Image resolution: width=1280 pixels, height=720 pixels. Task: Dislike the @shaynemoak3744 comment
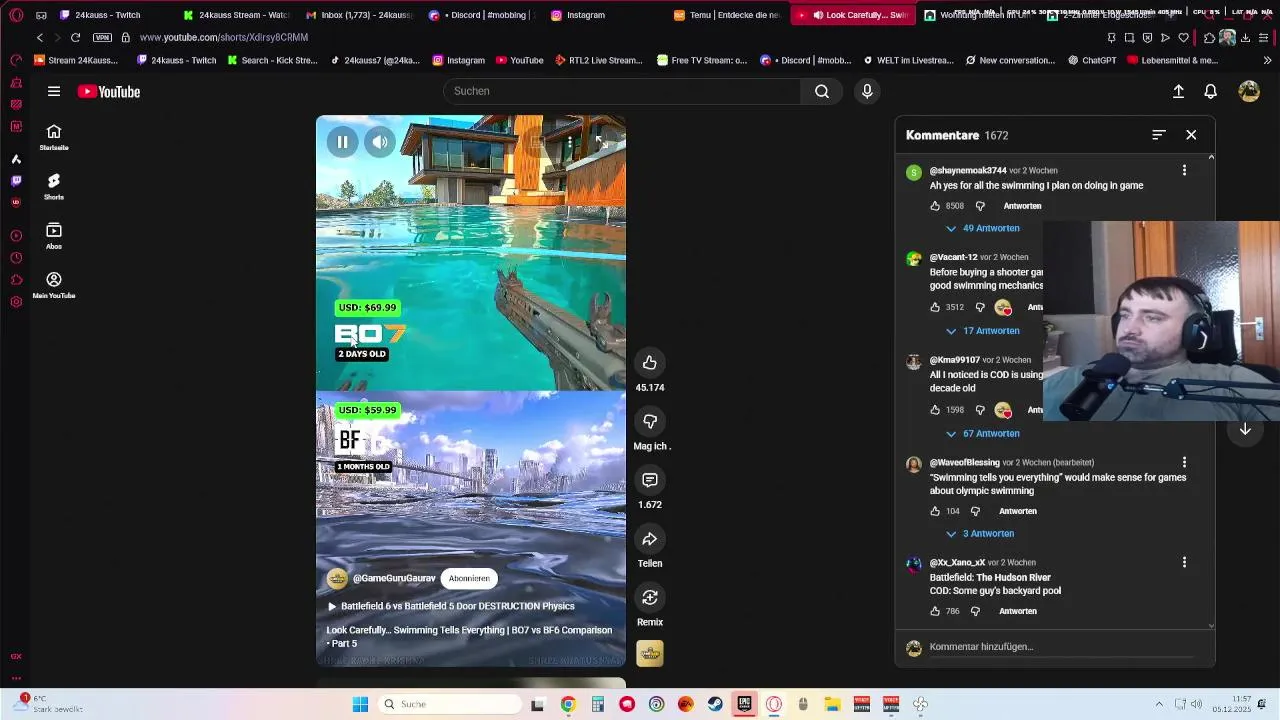pos(980,206)
